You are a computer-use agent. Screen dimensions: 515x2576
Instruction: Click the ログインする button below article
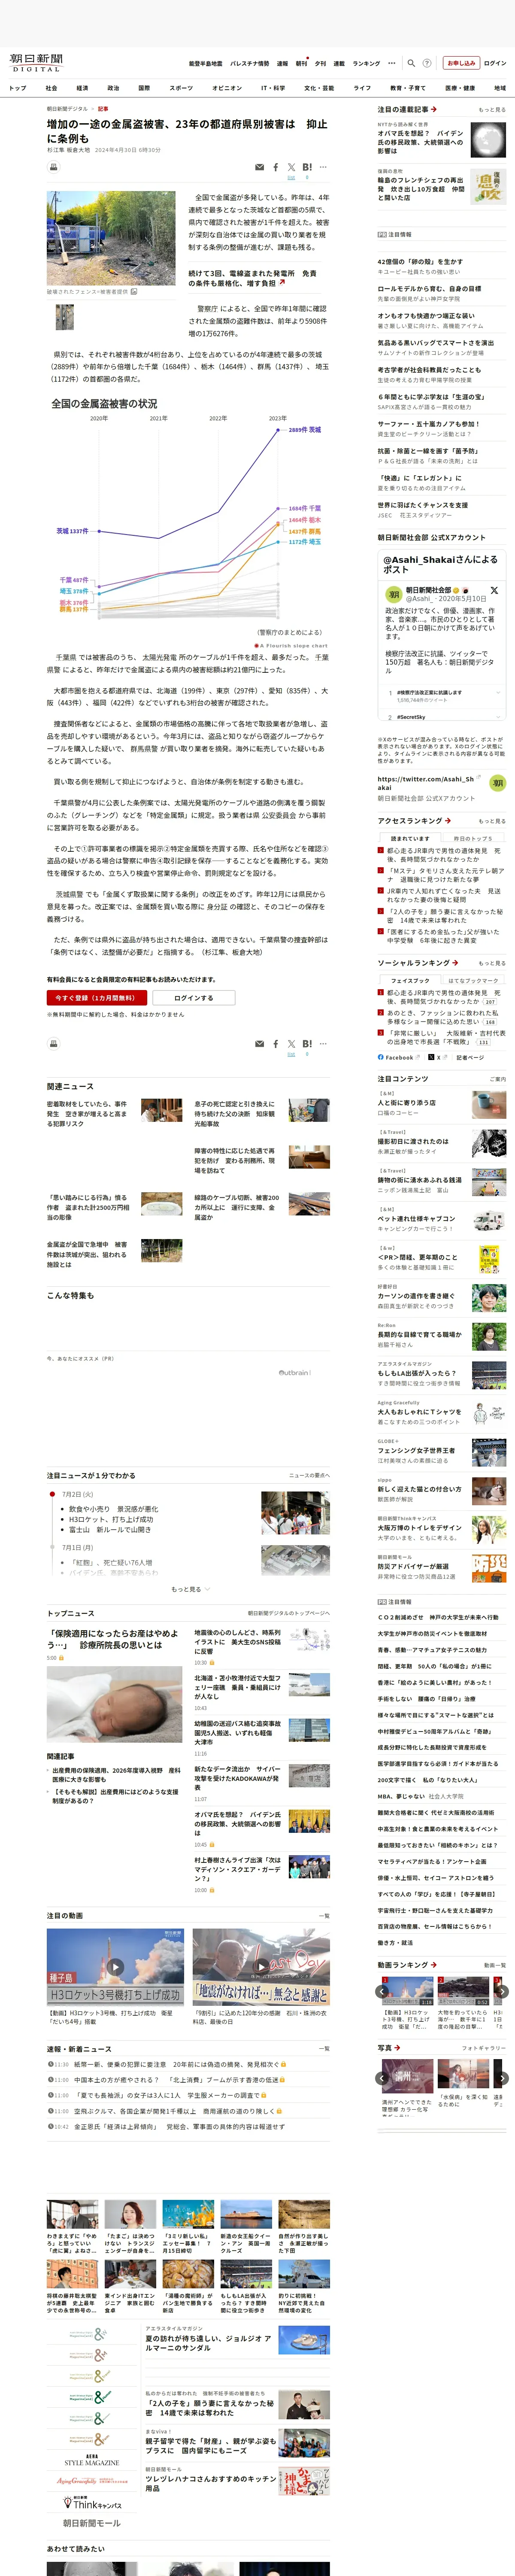(194, 998)
